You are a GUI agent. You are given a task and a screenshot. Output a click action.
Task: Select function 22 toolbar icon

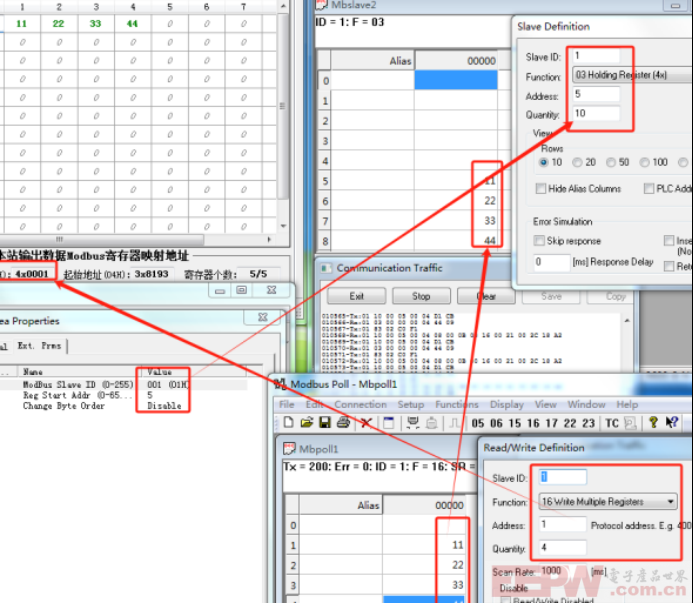click(570, 423)
